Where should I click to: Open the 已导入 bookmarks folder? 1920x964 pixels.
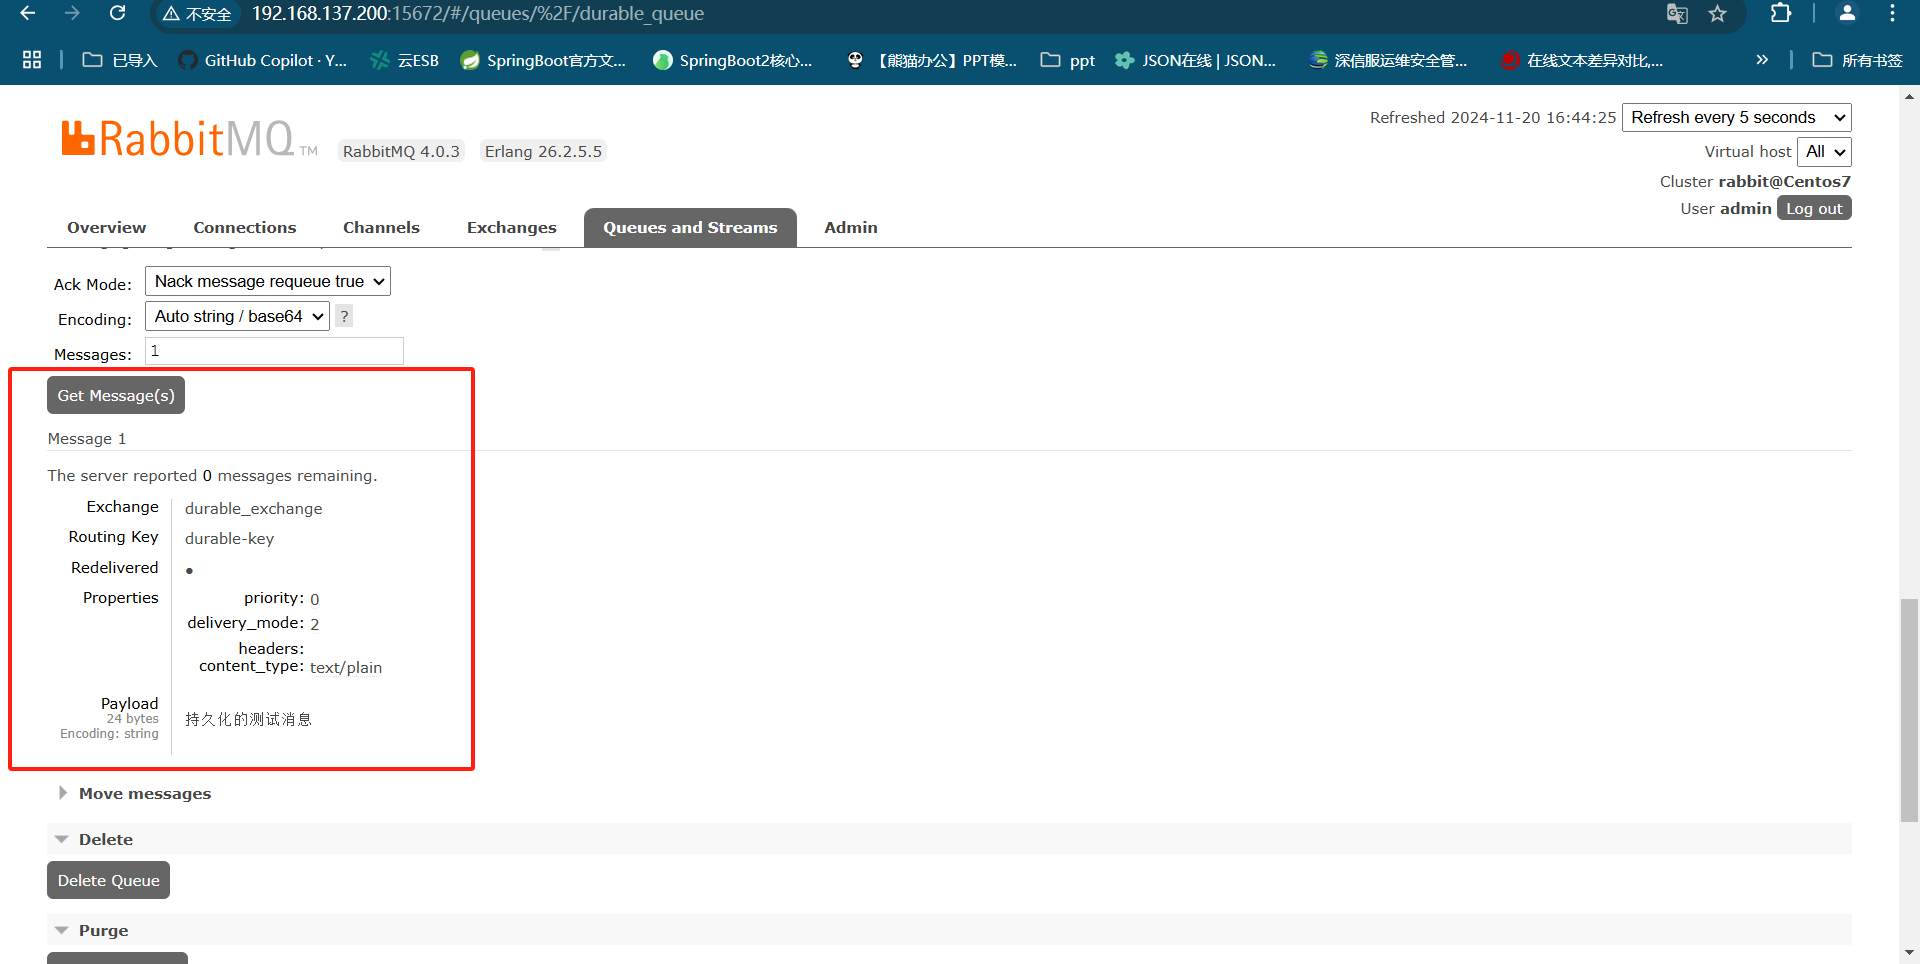coord(120,60)
